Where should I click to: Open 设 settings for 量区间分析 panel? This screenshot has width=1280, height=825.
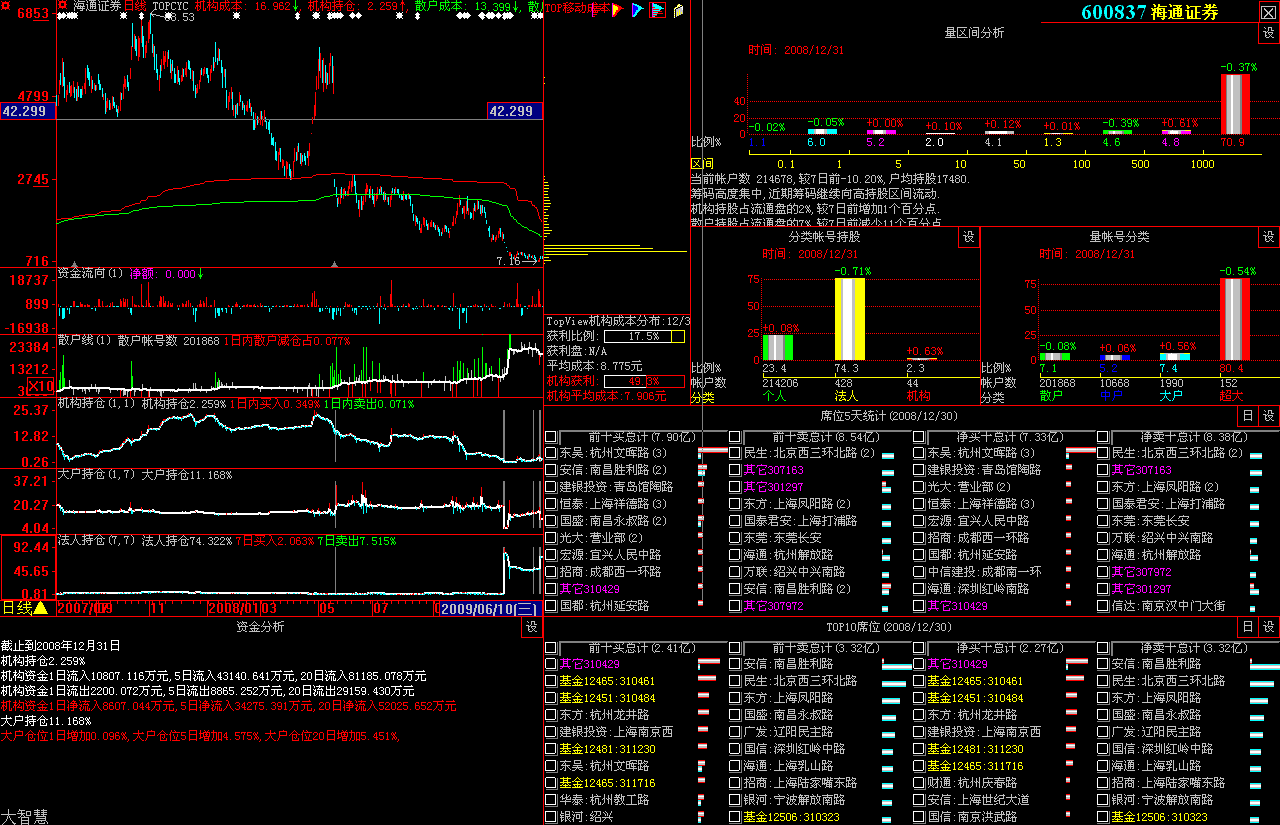[x=1268, y=33]
